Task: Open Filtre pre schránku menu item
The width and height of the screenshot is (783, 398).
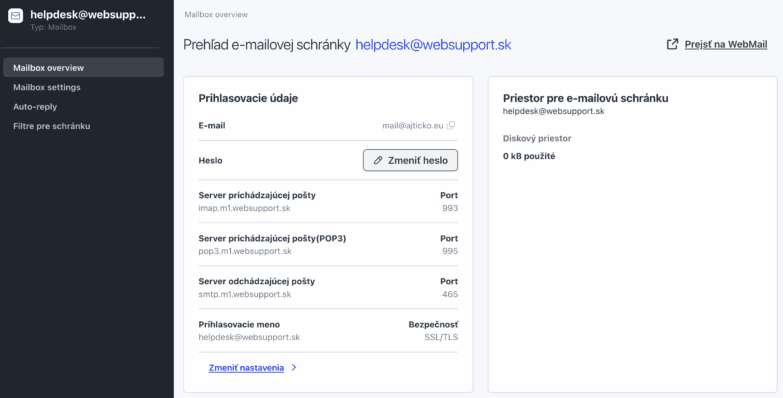Action: (51, 126)
